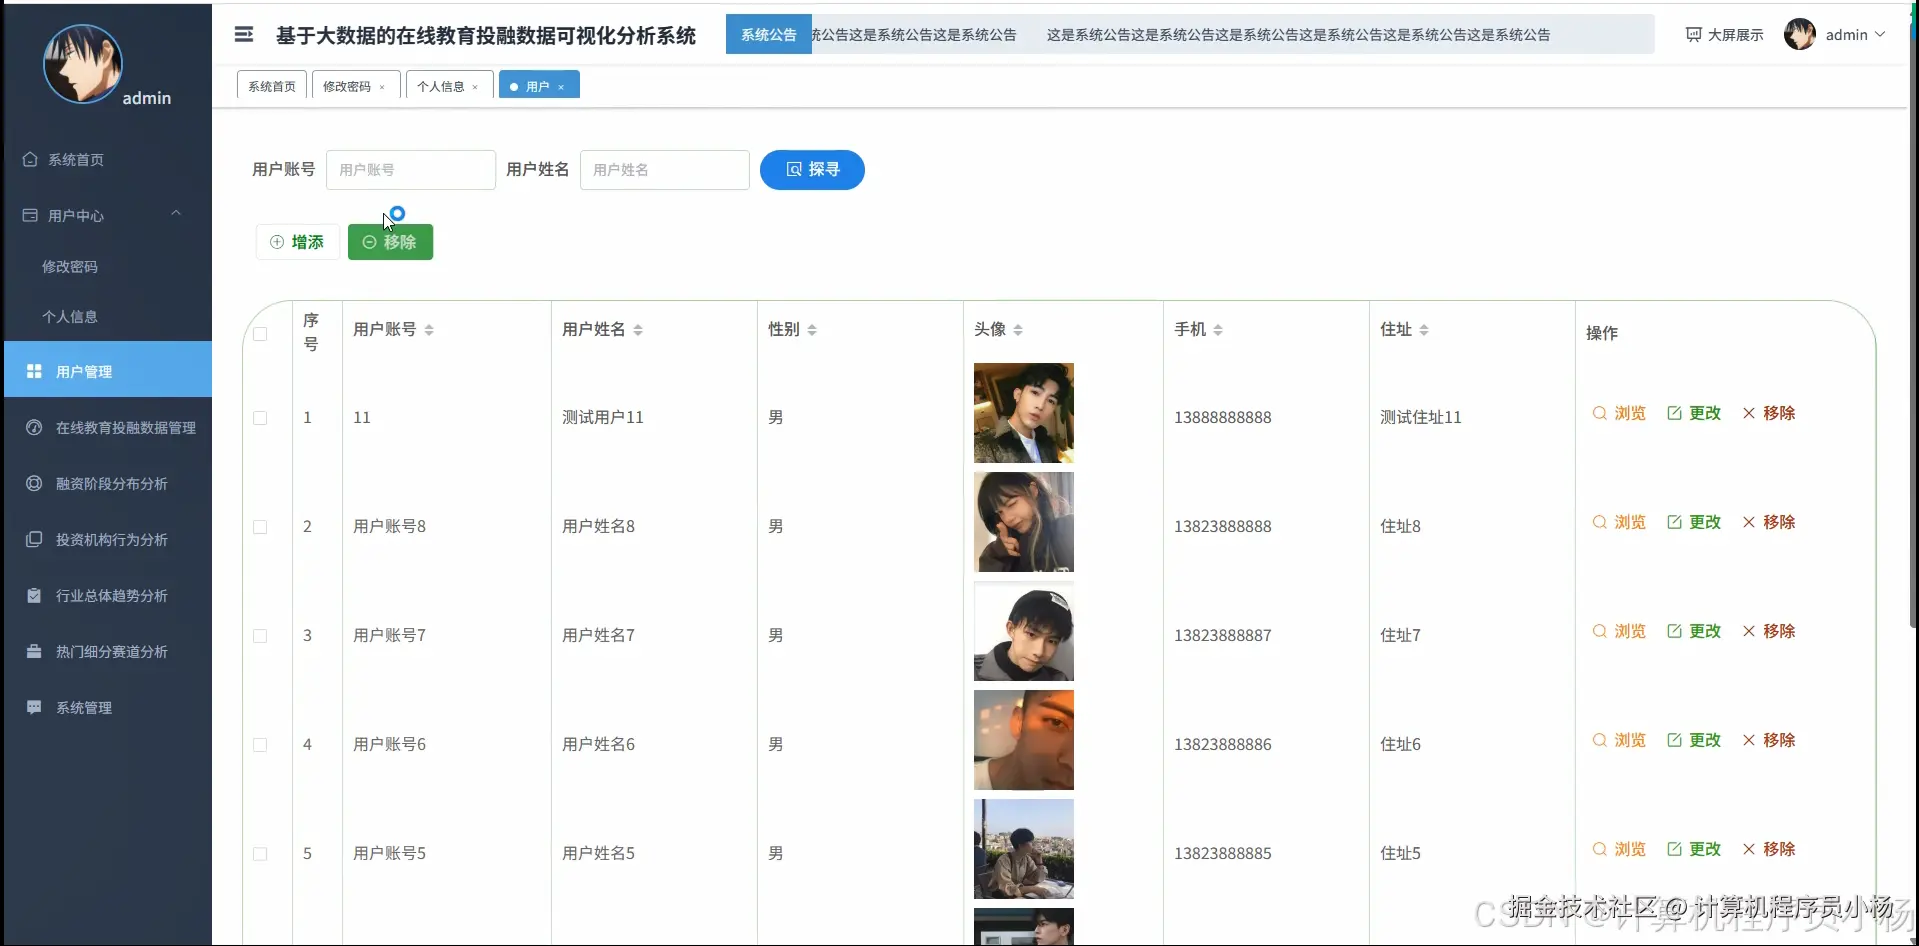Viewport: 1919px width, 946px height.
Task: Collapse the 用户中心 sidebar section
Action: pyautogui.click(x=176, y=213)
